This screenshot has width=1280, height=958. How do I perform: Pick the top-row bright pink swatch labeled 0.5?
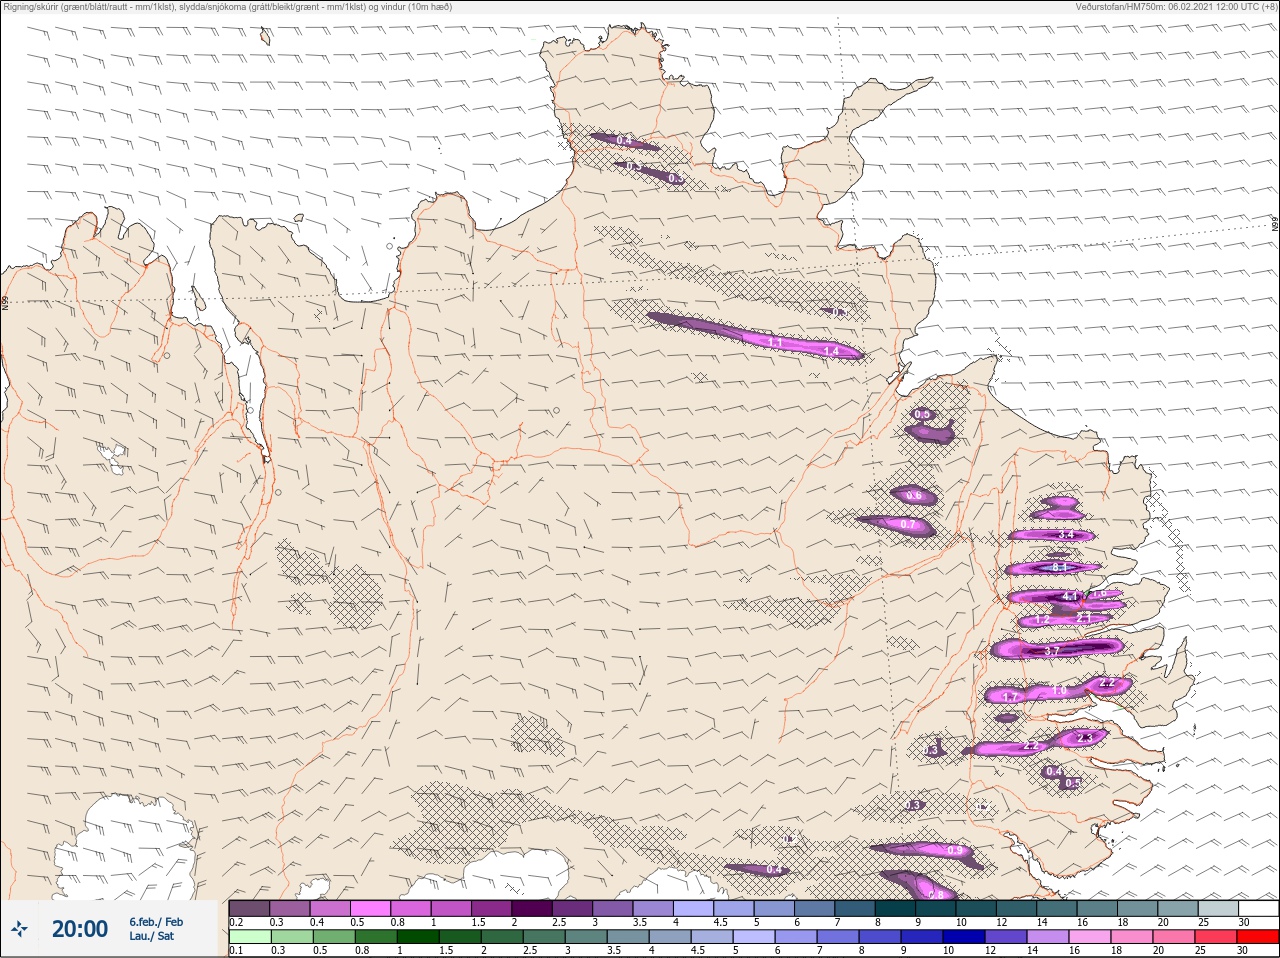[370, 908]
